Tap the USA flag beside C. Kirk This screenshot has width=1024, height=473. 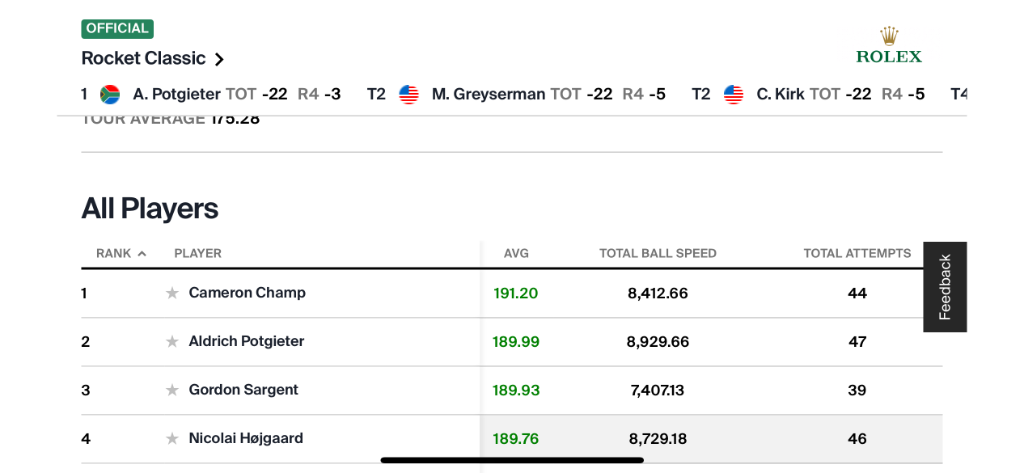pos(733,95)
